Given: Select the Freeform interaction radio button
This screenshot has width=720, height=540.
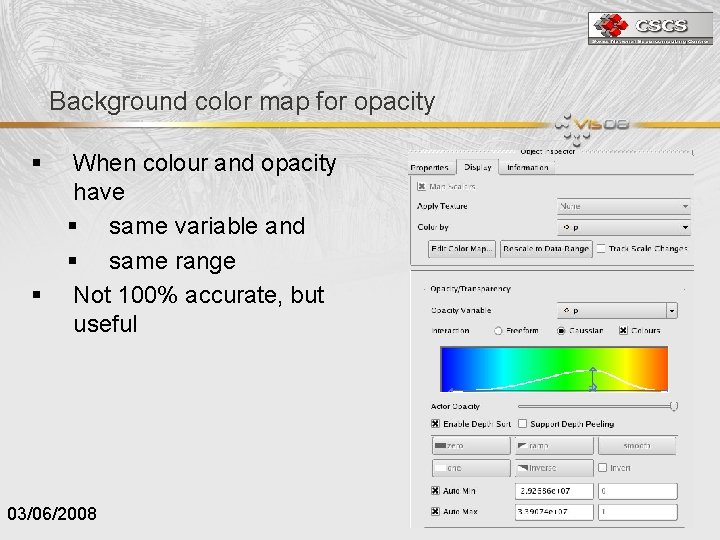Looking at the screenshot, I should 498,331.
